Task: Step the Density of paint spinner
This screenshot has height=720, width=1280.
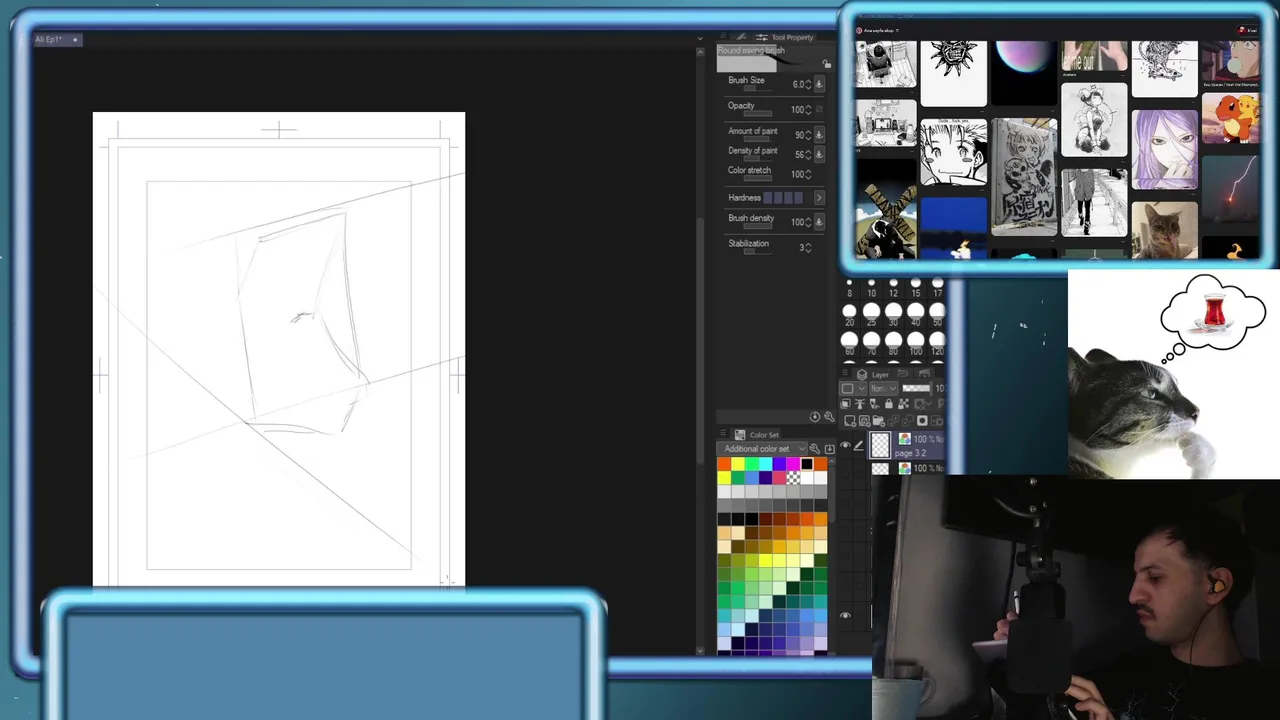Action: click(x=808, y=154)
